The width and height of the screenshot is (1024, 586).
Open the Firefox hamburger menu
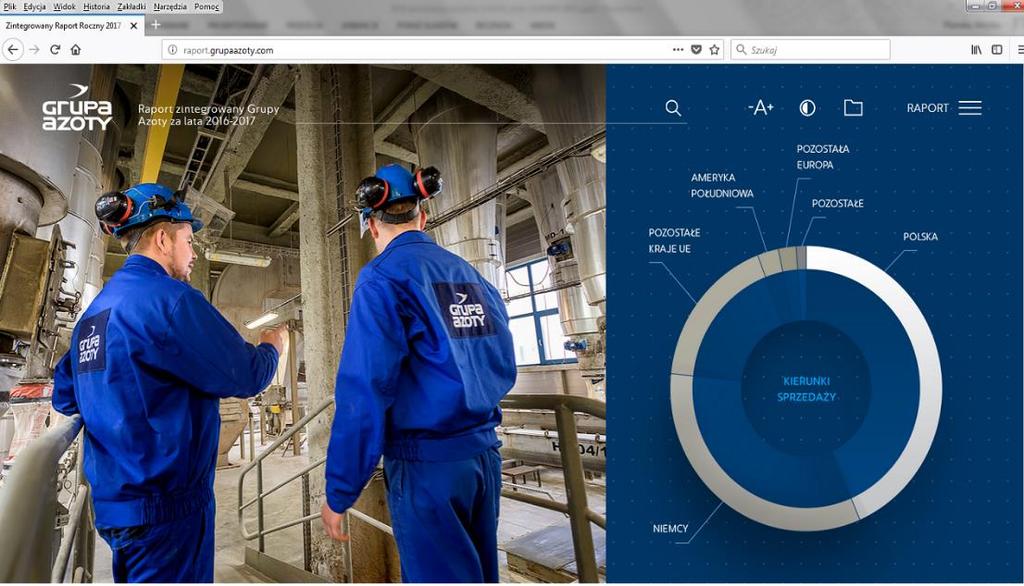[x=1020, y=50]
